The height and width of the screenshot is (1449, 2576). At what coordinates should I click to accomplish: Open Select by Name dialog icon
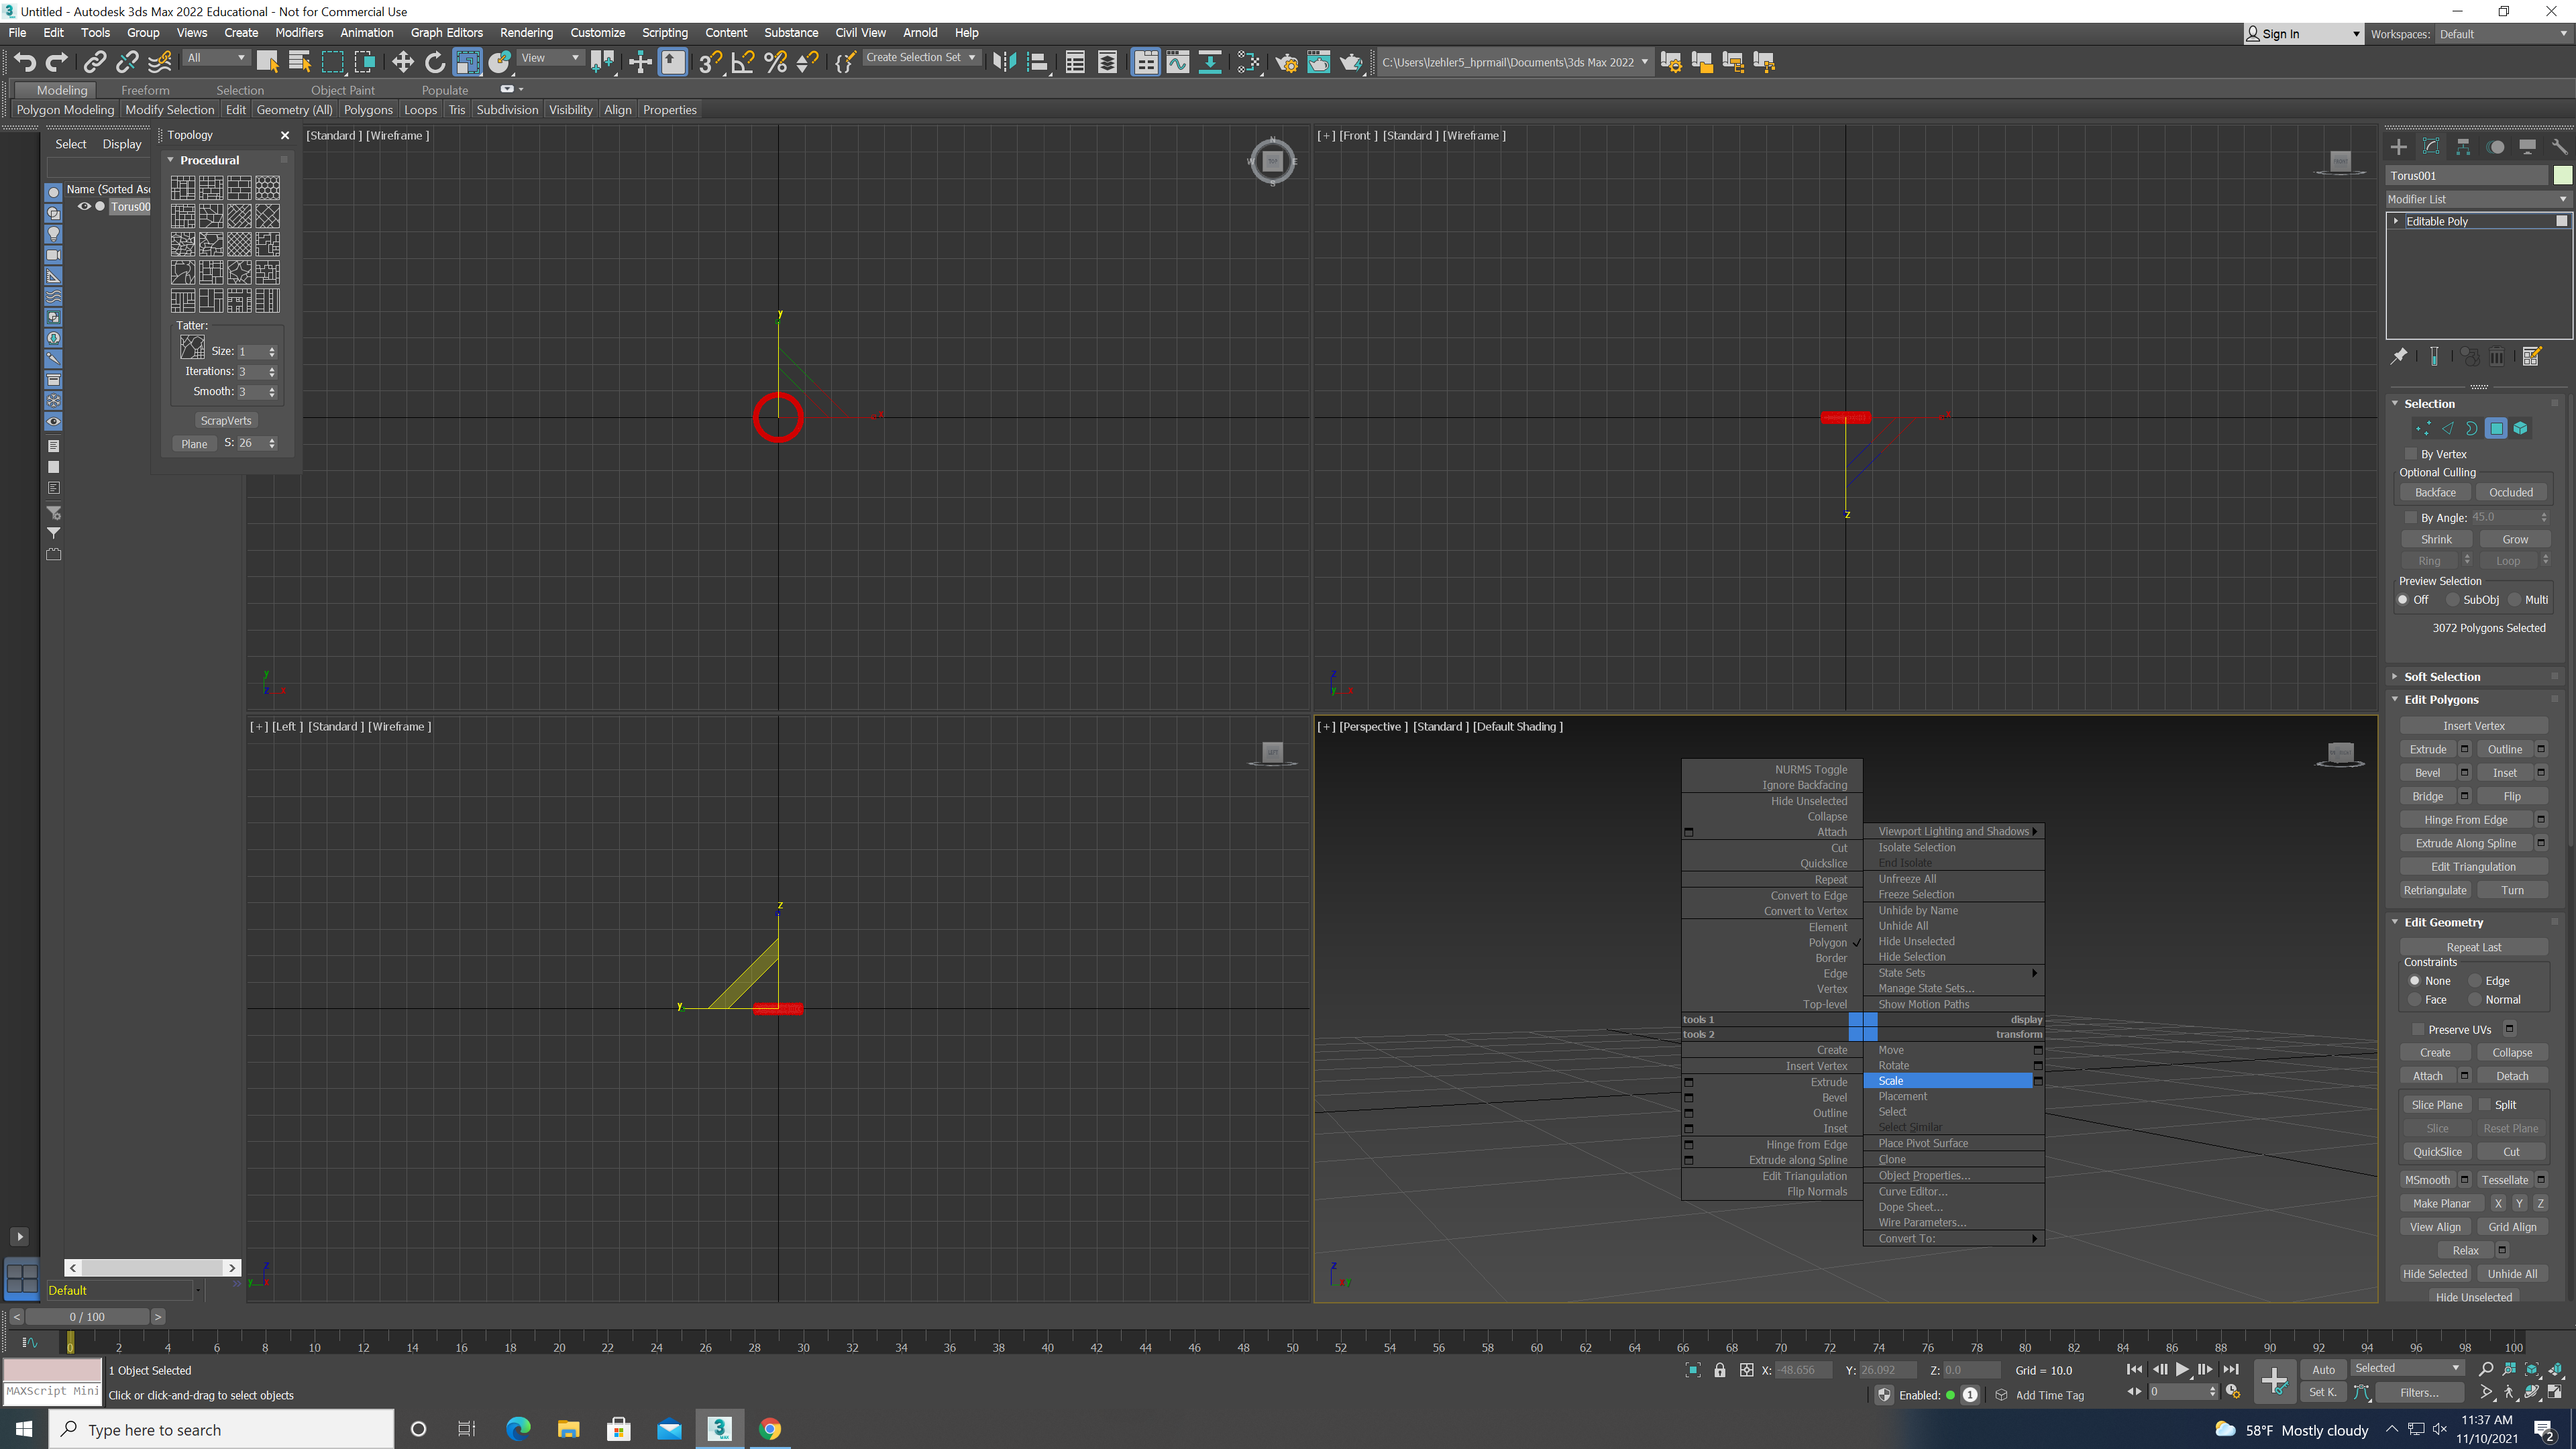(x=299, y=62)
